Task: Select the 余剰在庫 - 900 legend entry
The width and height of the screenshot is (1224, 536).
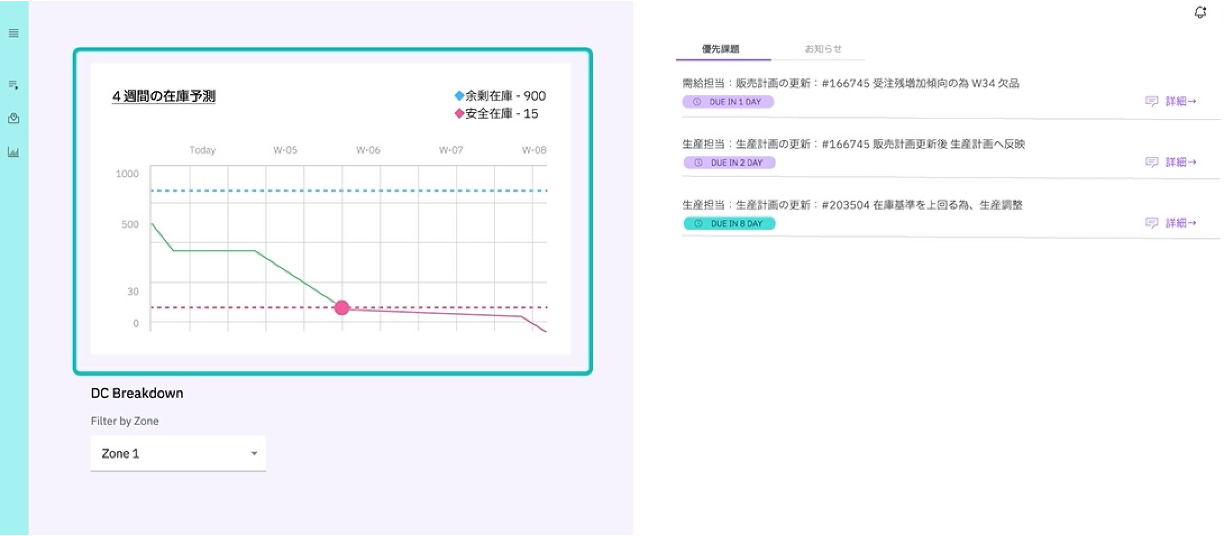Action: pos(500,96)
